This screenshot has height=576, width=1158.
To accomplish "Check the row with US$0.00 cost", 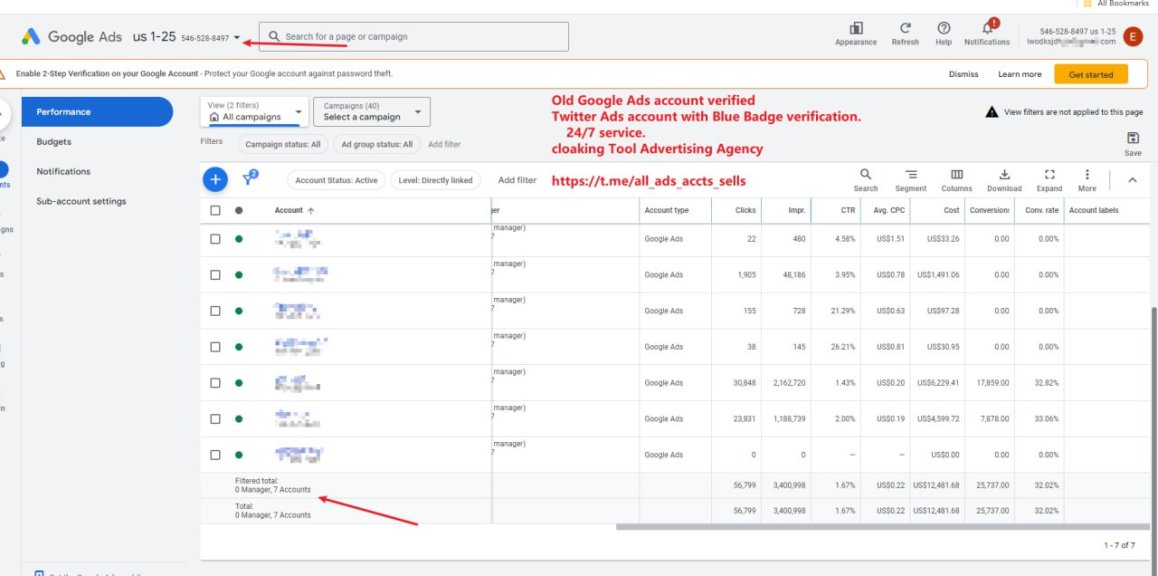I will (x=215, y=455).
